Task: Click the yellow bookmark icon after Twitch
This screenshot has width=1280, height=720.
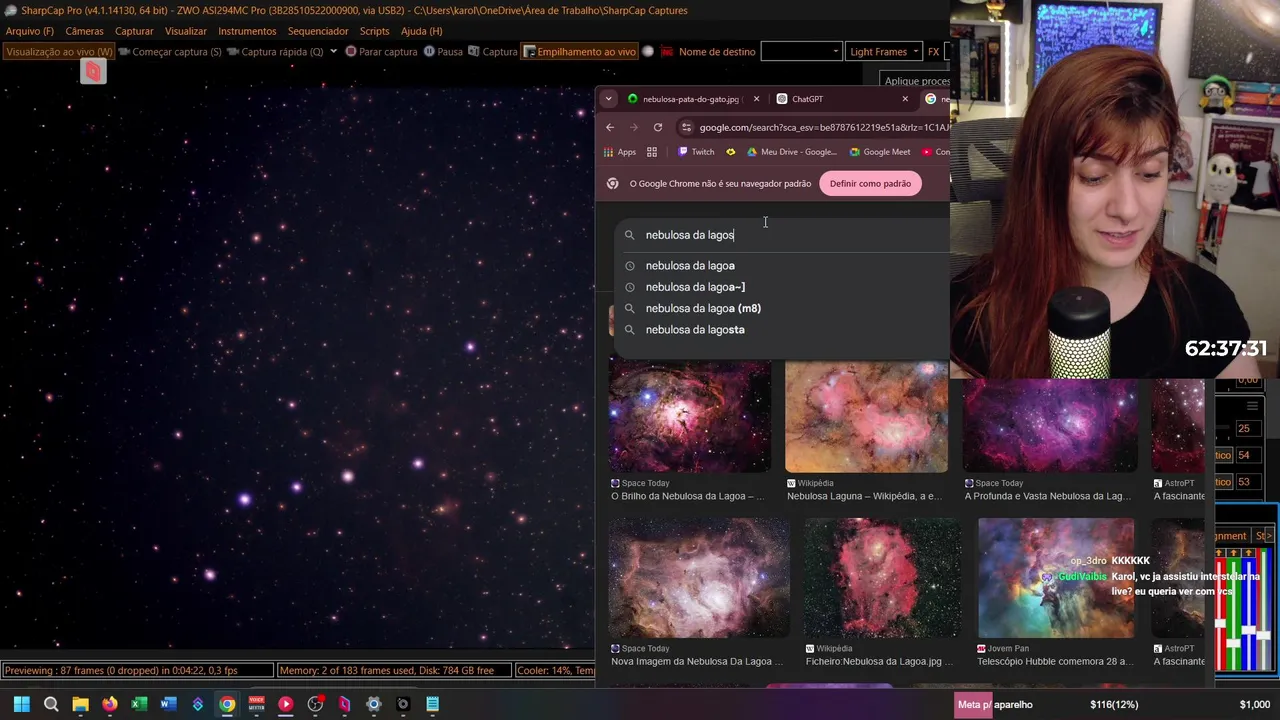Action: tap(731, 152)
